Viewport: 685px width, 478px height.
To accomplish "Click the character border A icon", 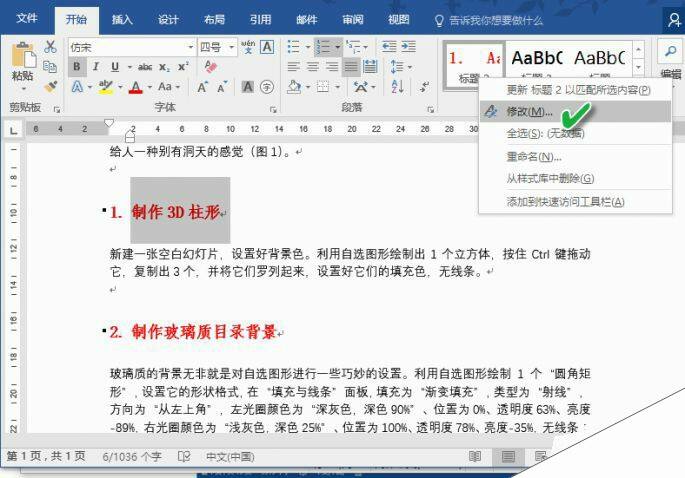I will (267, 47).
